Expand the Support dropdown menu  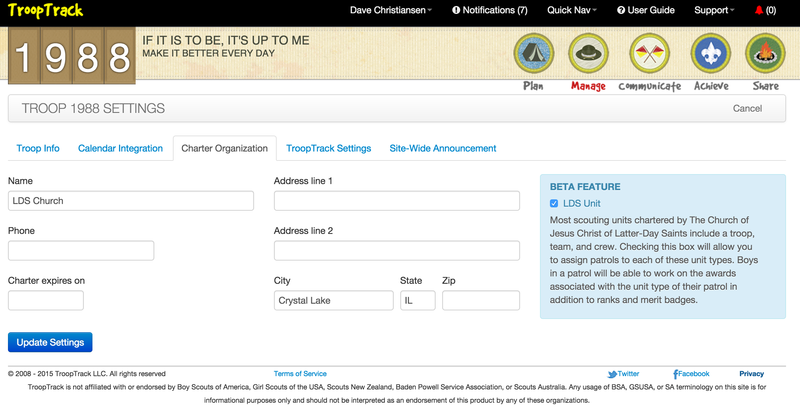point(714,10)
